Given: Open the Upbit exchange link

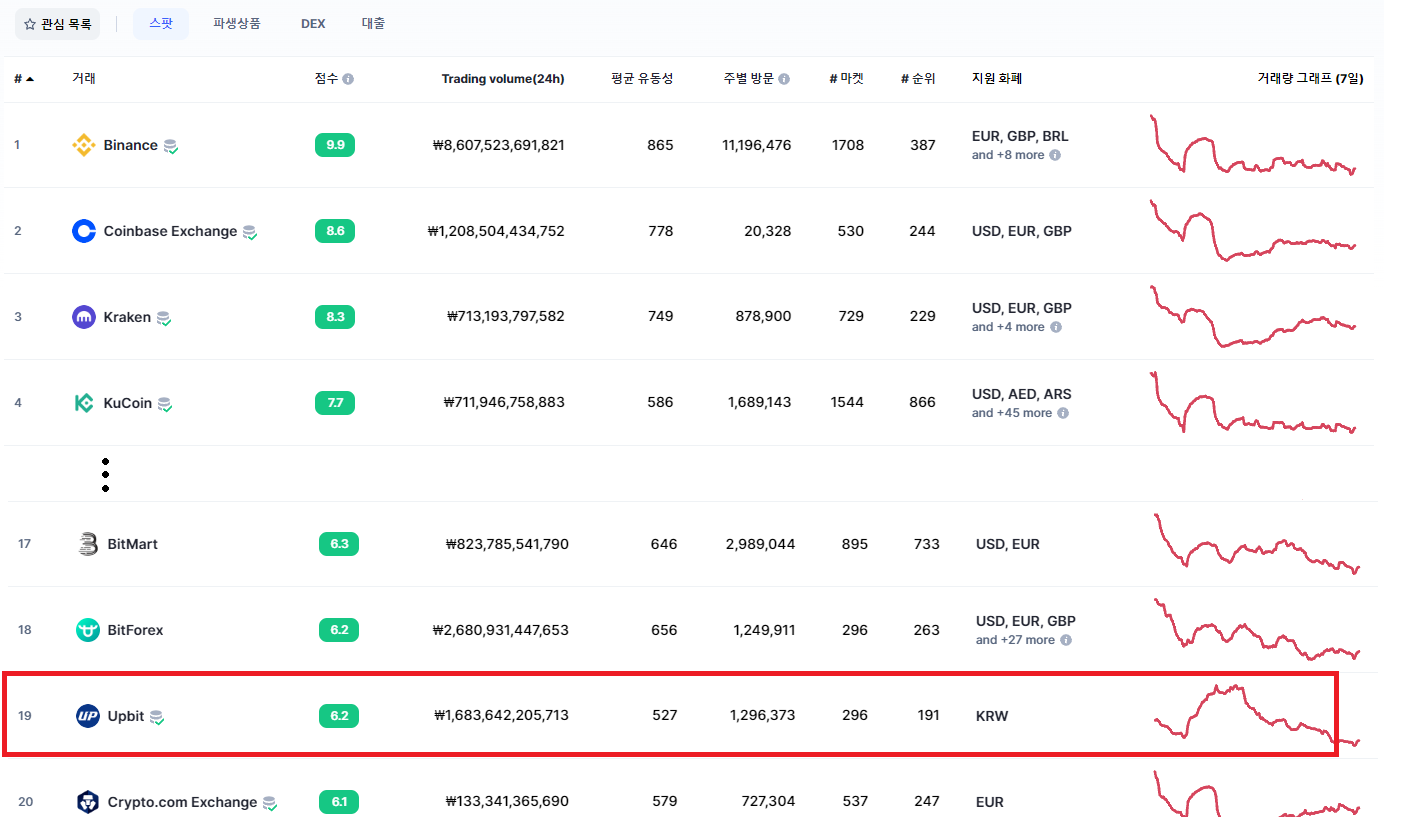Looking at the screenshot, I should (126, 717).
